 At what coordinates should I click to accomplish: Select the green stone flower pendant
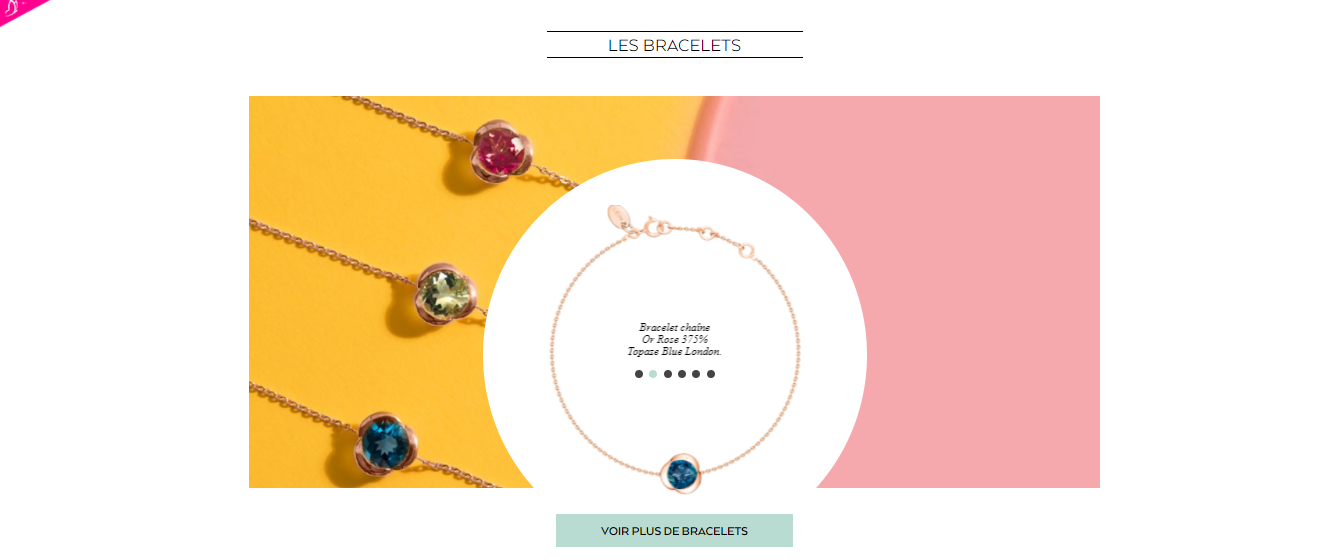pos(446,293)
